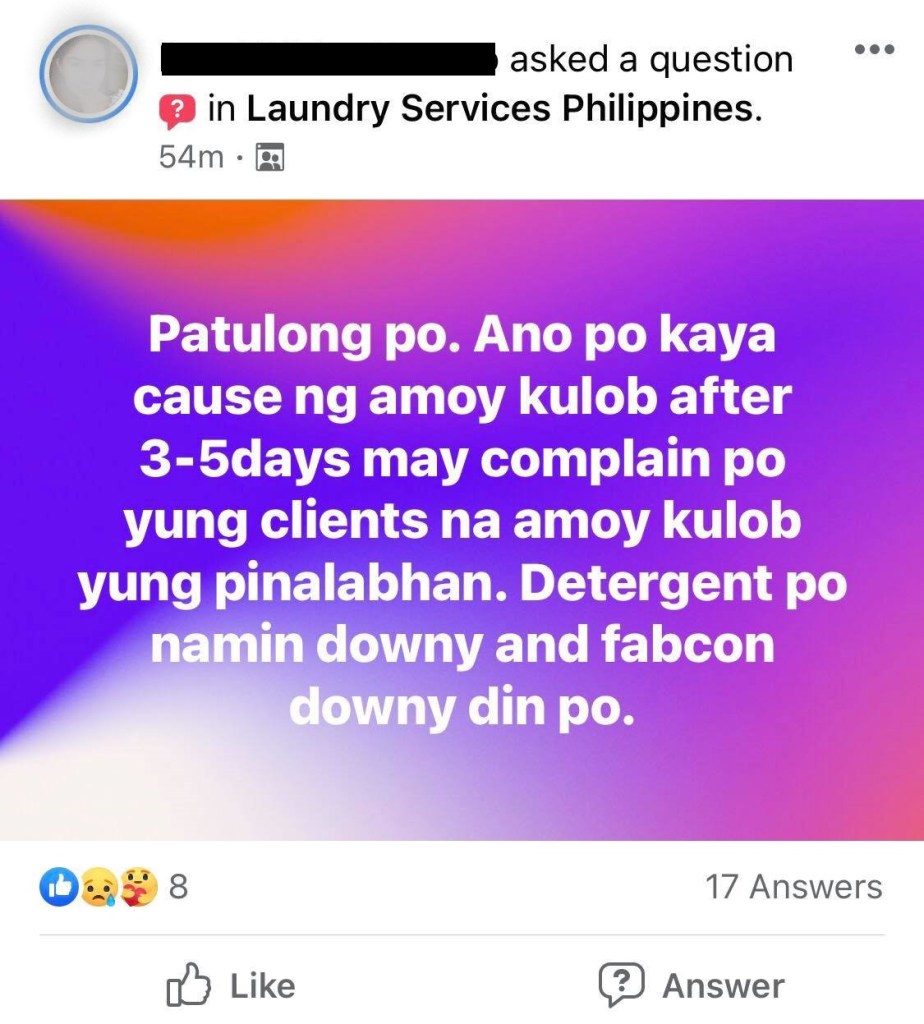Open the Laundry Services Philippines group link

(503, 108)
